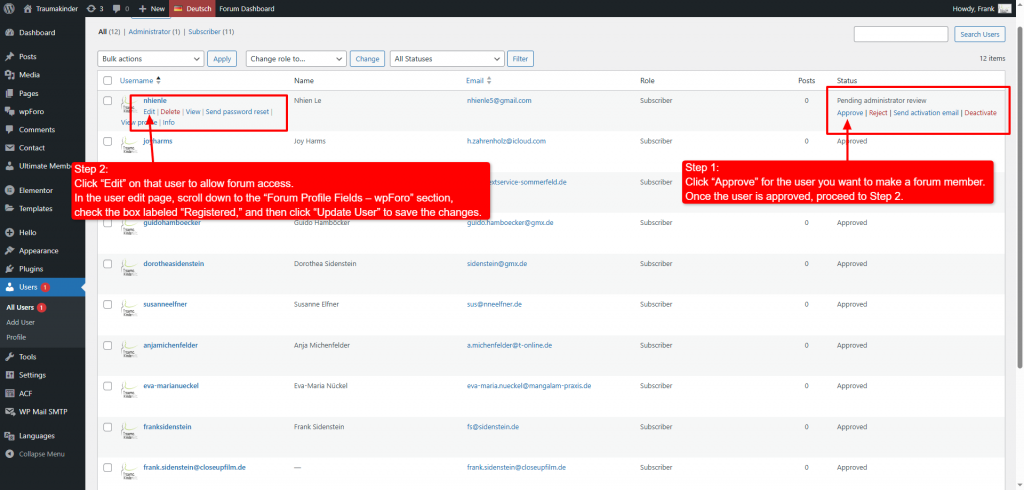Filter list by Subscriber (11) tab
1024x490 pixels.
pyautogui.click(x=210, y=32)
